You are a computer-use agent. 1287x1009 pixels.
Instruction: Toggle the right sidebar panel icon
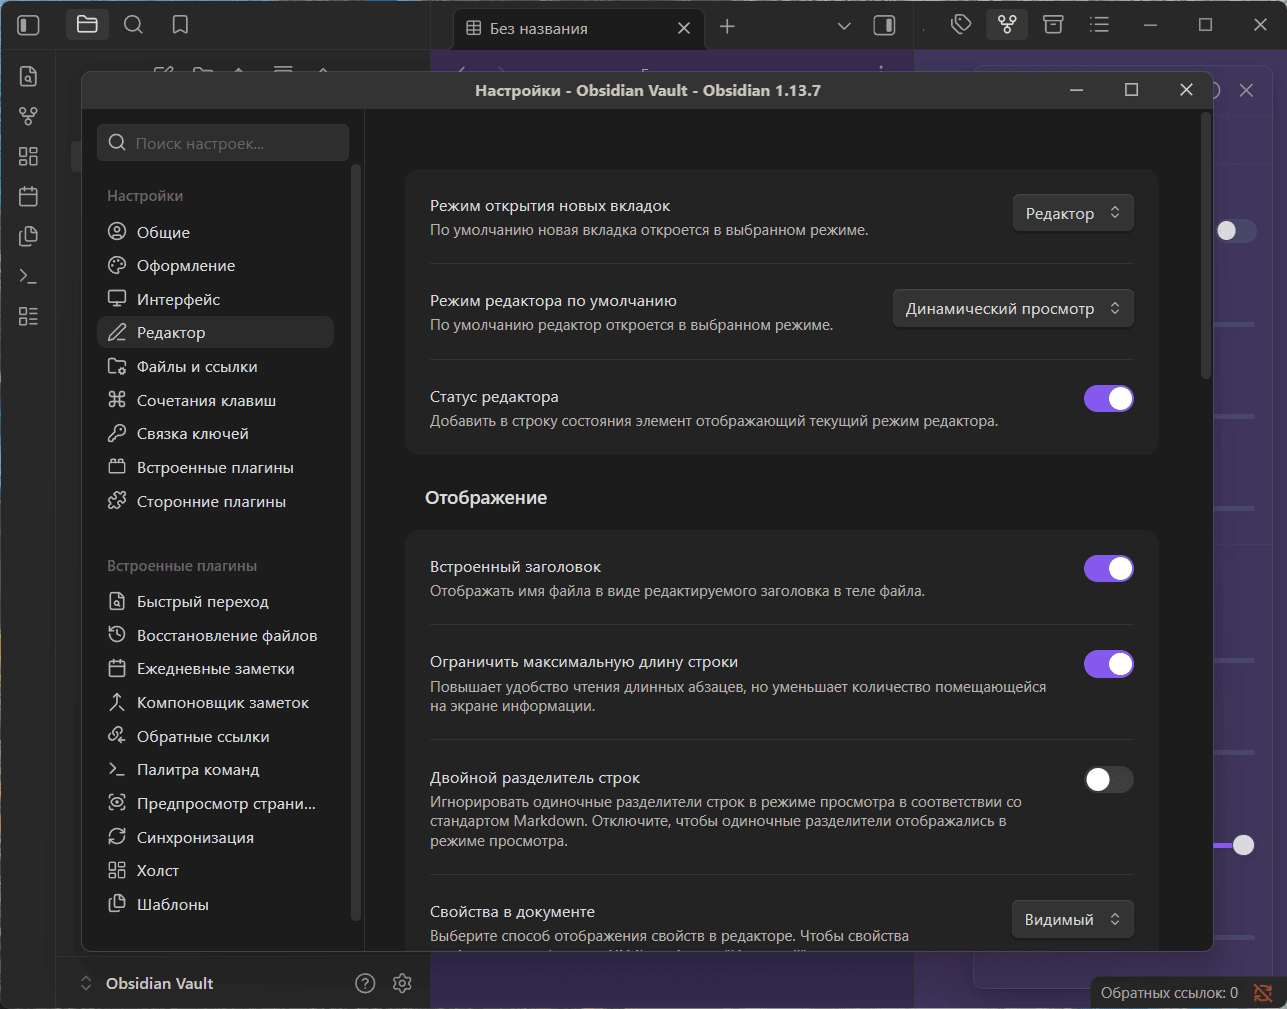884,26
